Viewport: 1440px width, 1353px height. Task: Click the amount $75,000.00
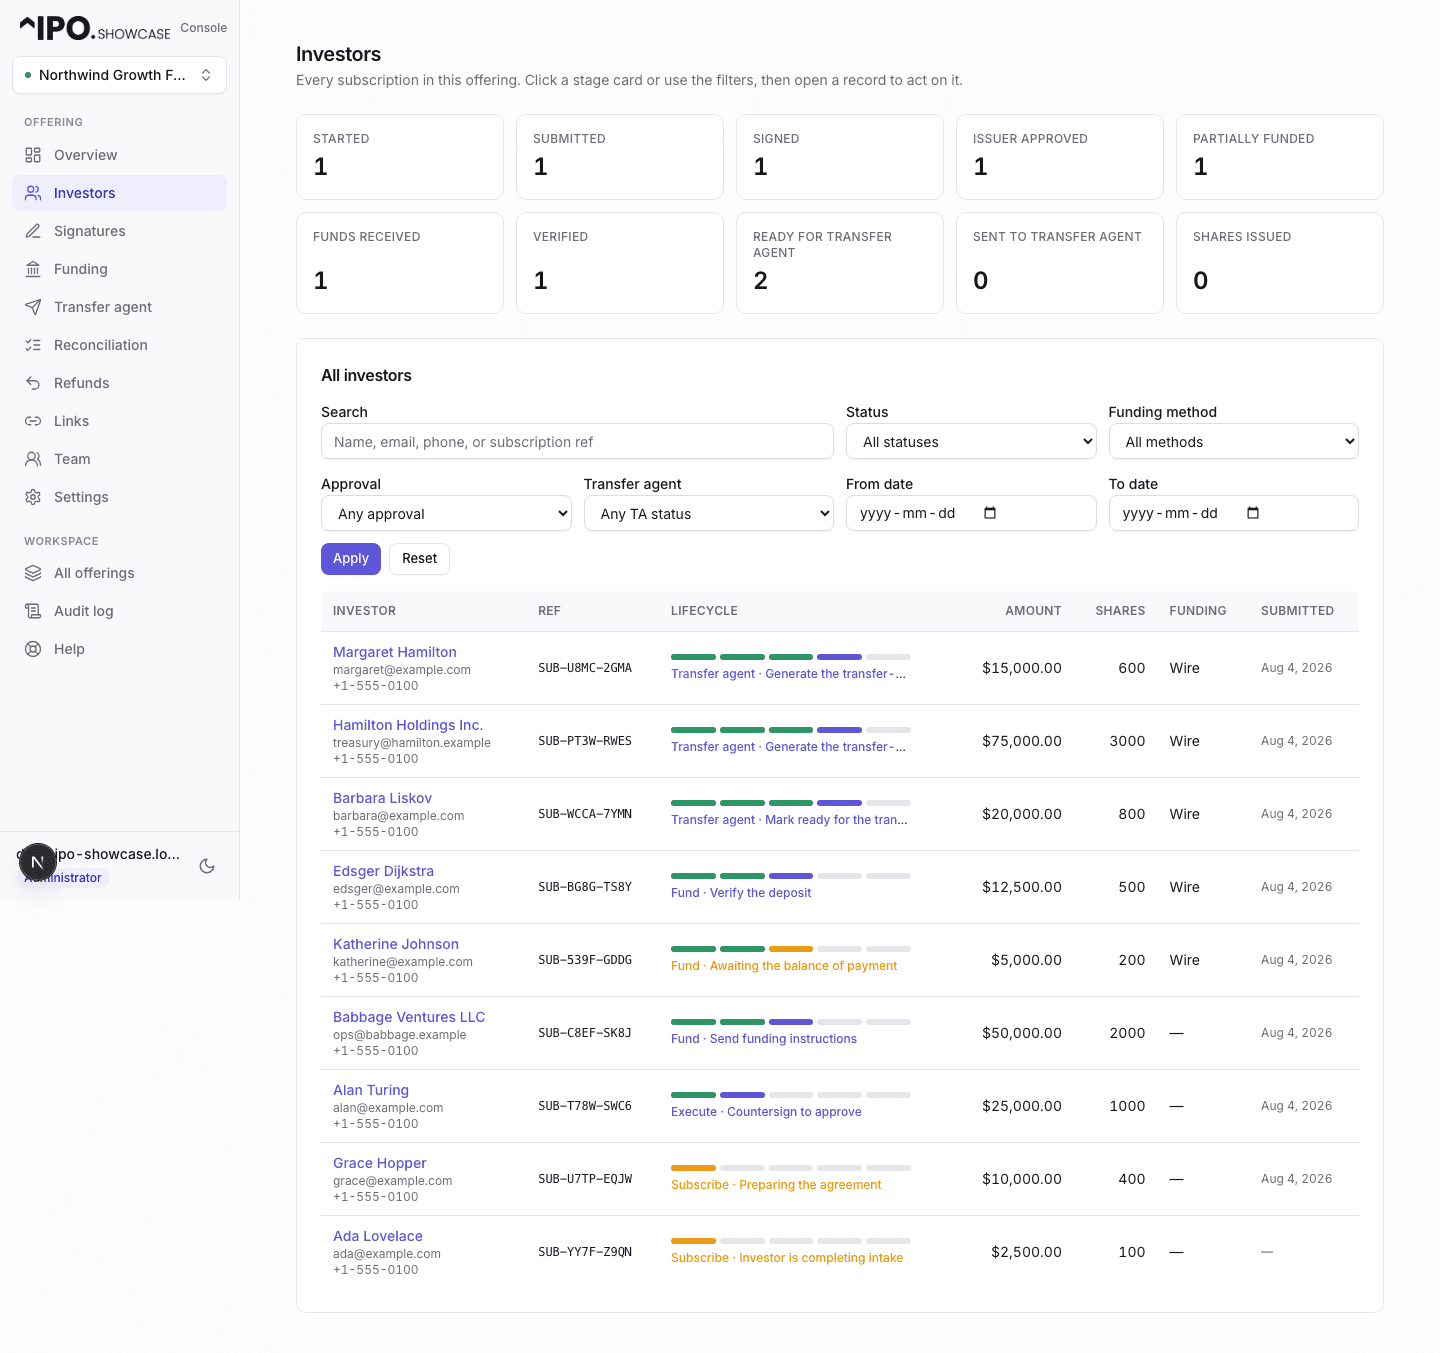pos(1022,741)
